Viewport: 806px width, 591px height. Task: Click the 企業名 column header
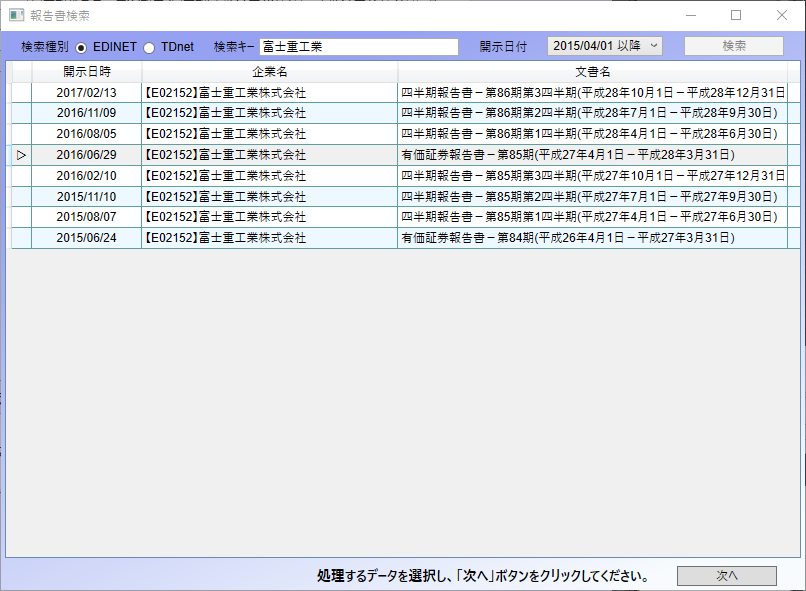pos(269,72)
